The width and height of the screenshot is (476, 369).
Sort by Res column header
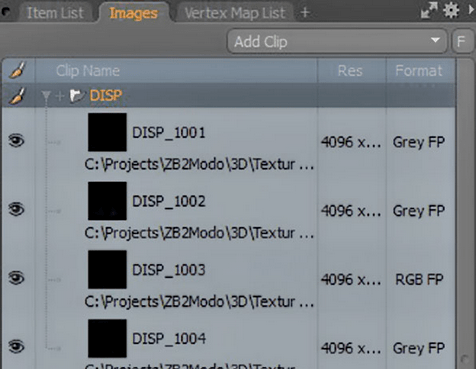click(350, 71)
